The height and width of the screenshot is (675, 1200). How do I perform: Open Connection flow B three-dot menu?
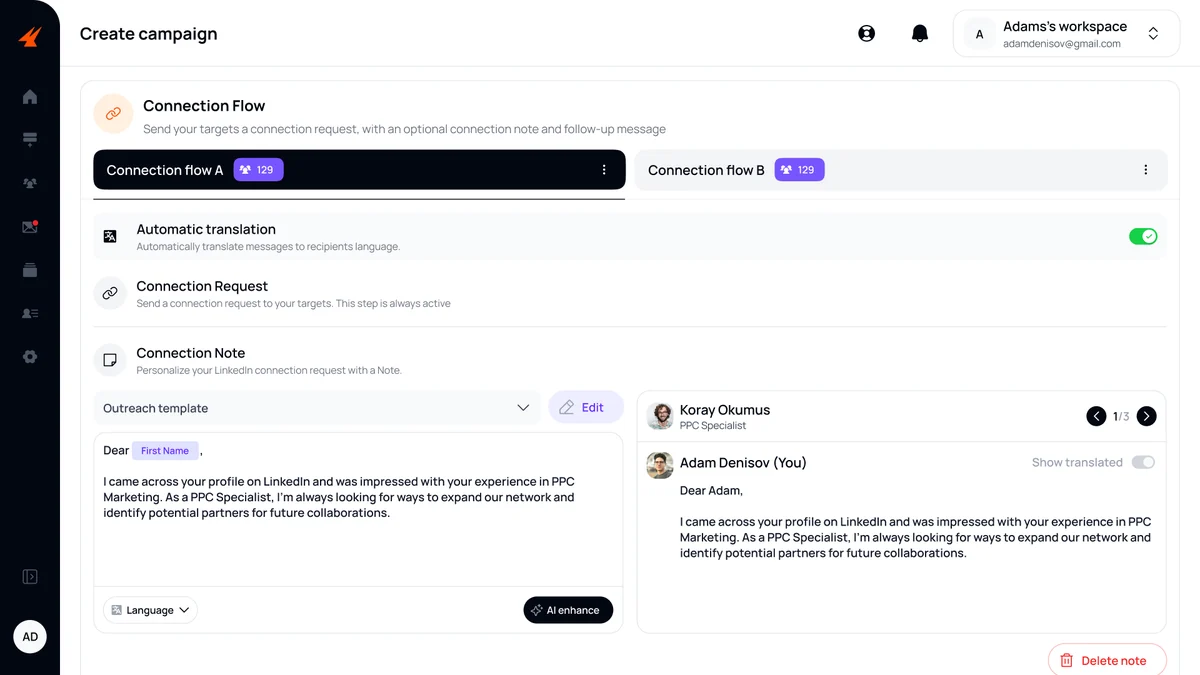(1145, 170)
